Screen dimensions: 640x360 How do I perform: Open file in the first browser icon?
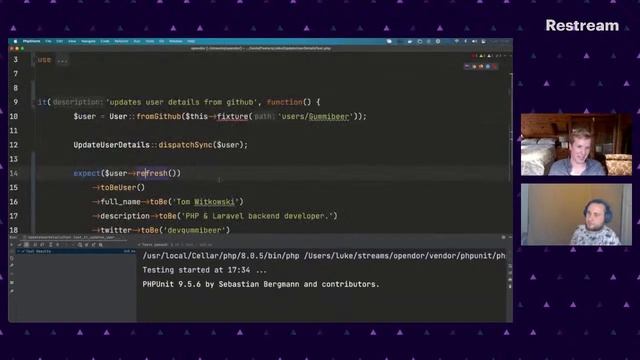tap(467, 66)
